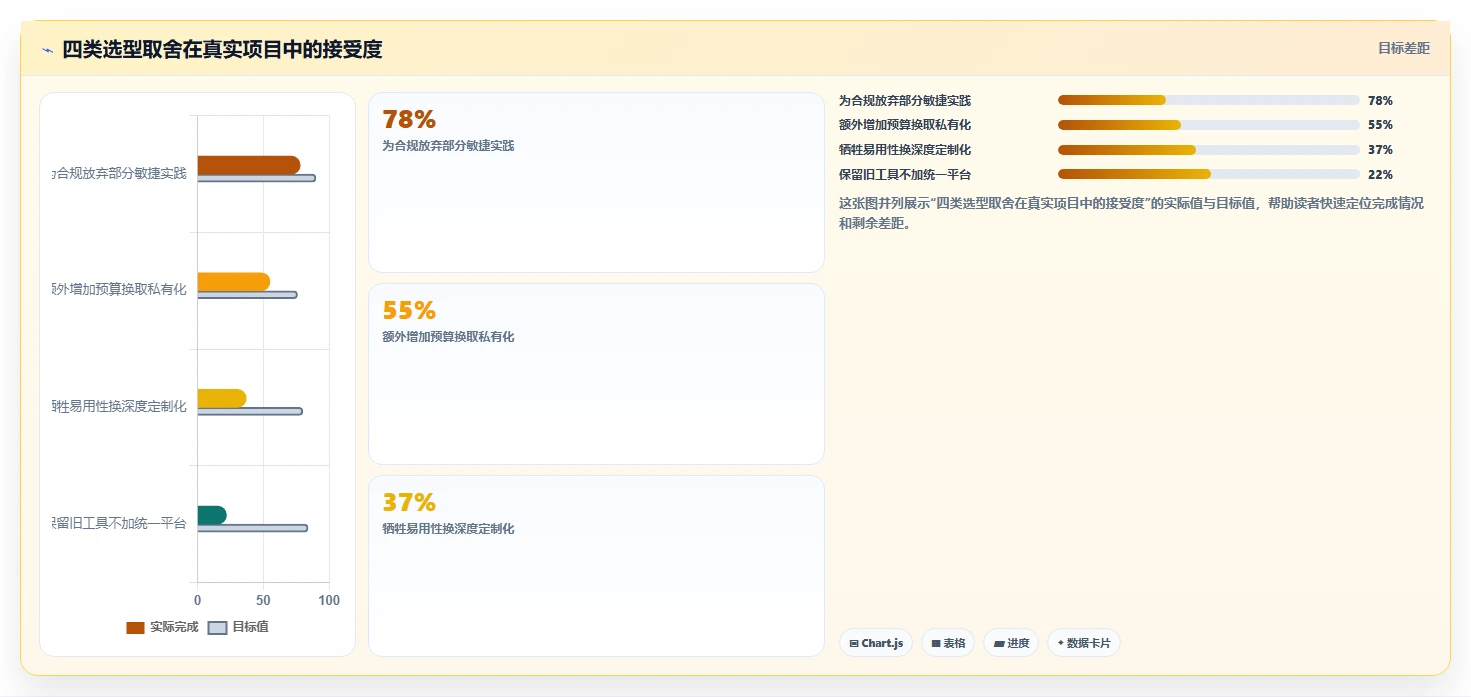The image size is (1471, 697).
Task: Toggle the 目标值 legend item in the chart
Action: click(238, 627)
